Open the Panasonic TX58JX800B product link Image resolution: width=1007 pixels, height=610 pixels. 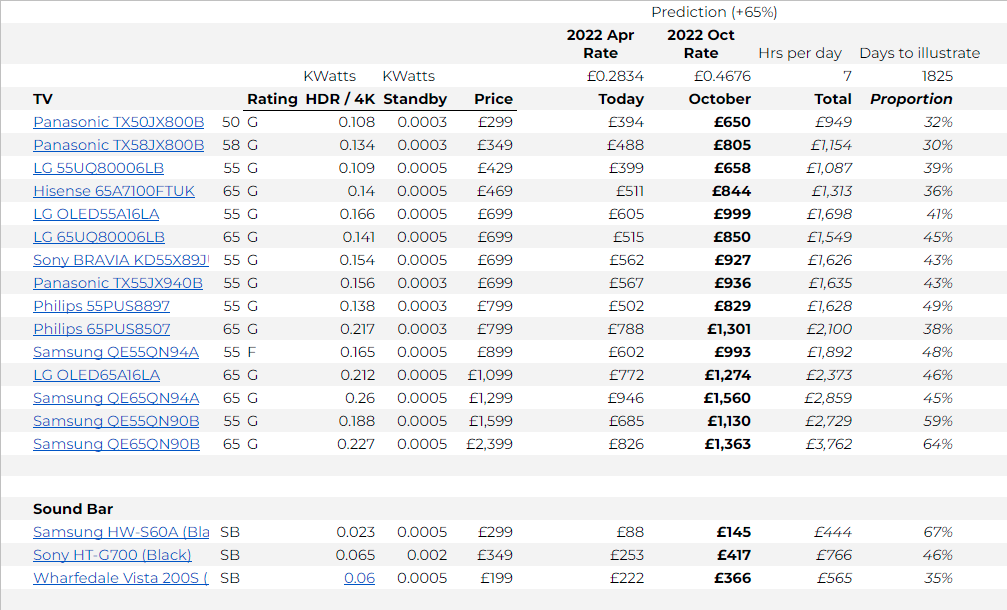(118, 145)
